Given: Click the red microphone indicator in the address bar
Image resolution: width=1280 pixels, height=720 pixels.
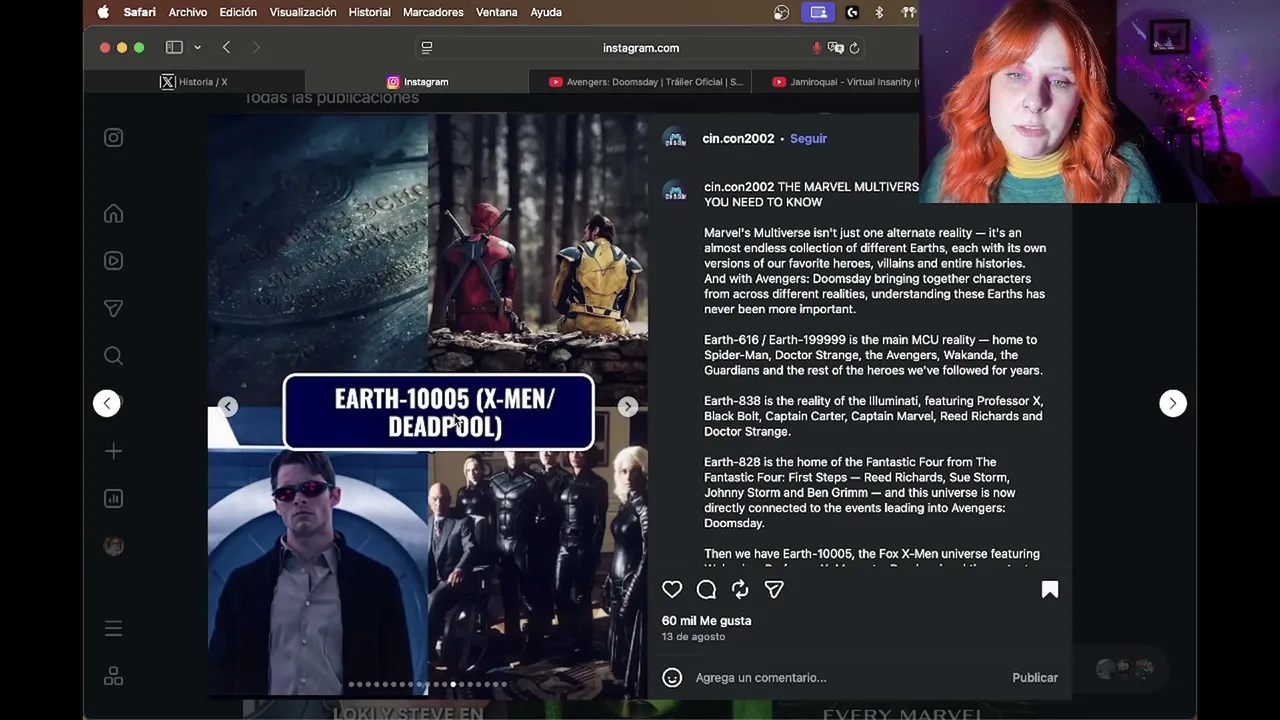Looking at the screenshot, I should (817, 48).
